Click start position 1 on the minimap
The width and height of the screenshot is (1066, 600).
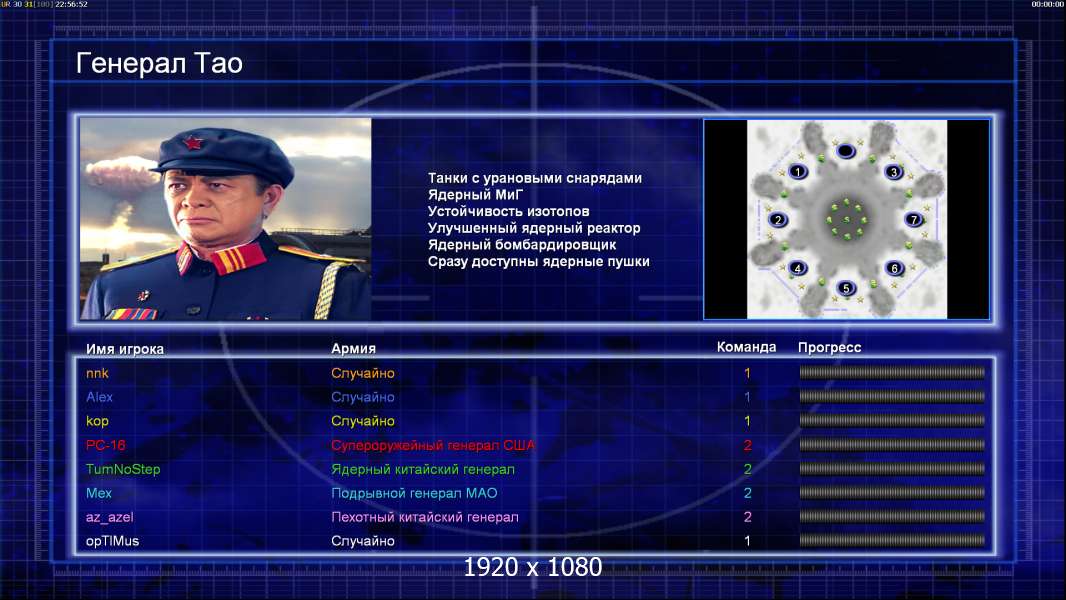(x=798, y=171)
